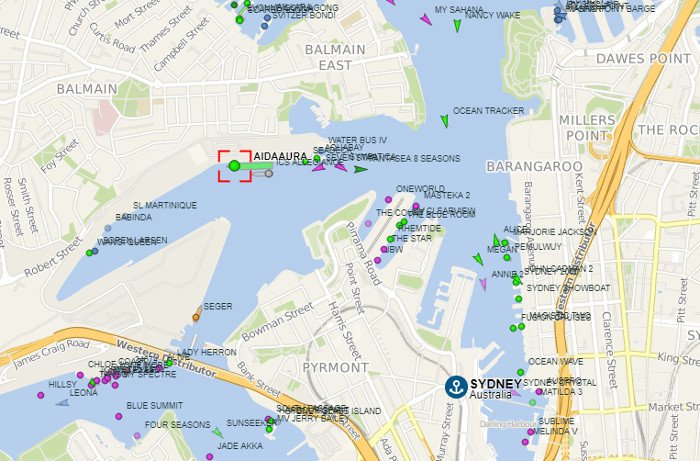Click the SYDNEY SHOWBOAT green marker

[518, 299]
